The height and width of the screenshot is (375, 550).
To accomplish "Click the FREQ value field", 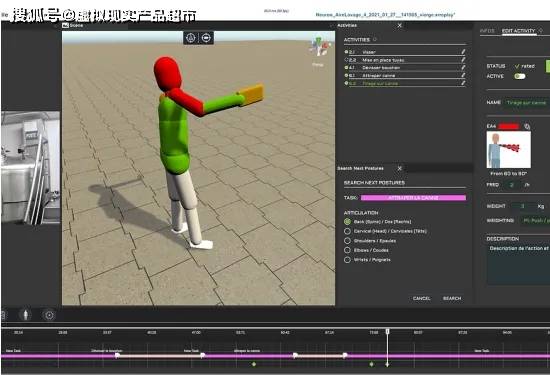I will (512, 185).
